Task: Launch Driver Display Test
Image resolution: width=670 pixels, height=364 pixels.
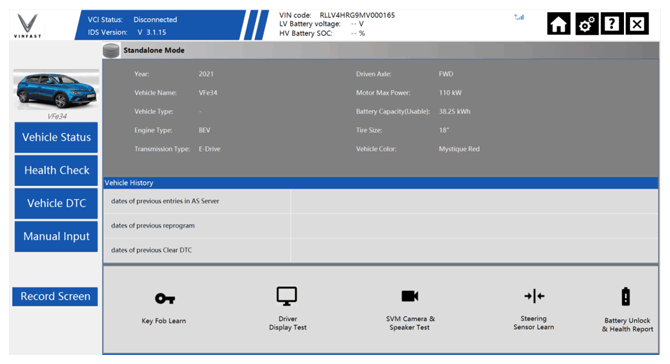Action: point(288,308)
